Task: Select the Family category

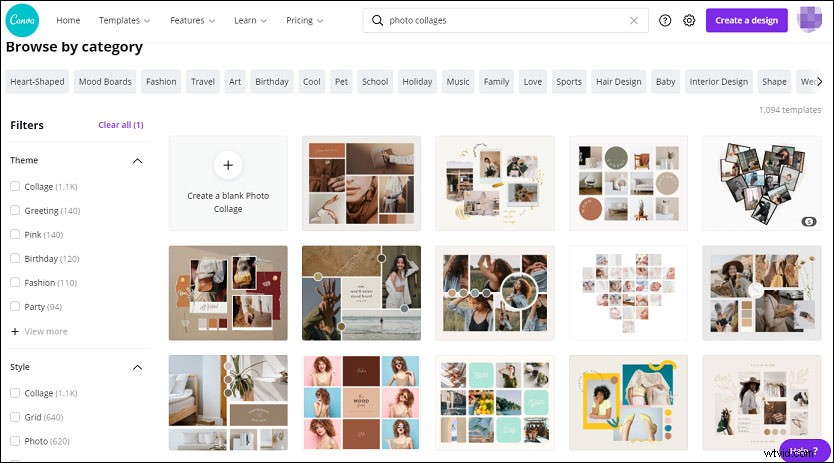Action: point(496,81)
